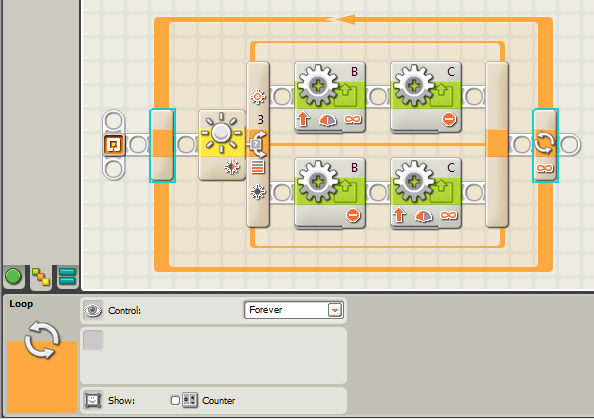The image size is (594, 419).
Task: Switch to the green circle common palette tab
Action: pyautogui.click(x=14, y=277)
